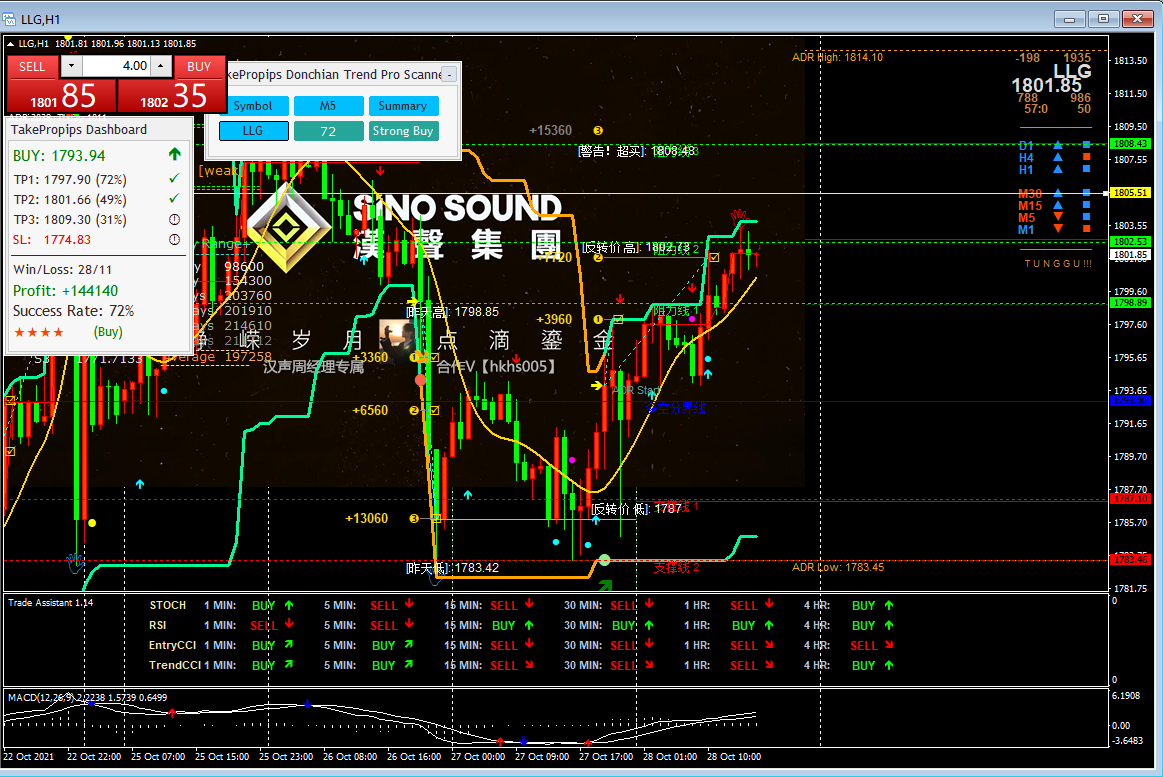This screenshot has width=1163, height=777.
Task: Click the circled 3 marker beside +15360
Action: (x=598, y=130)
